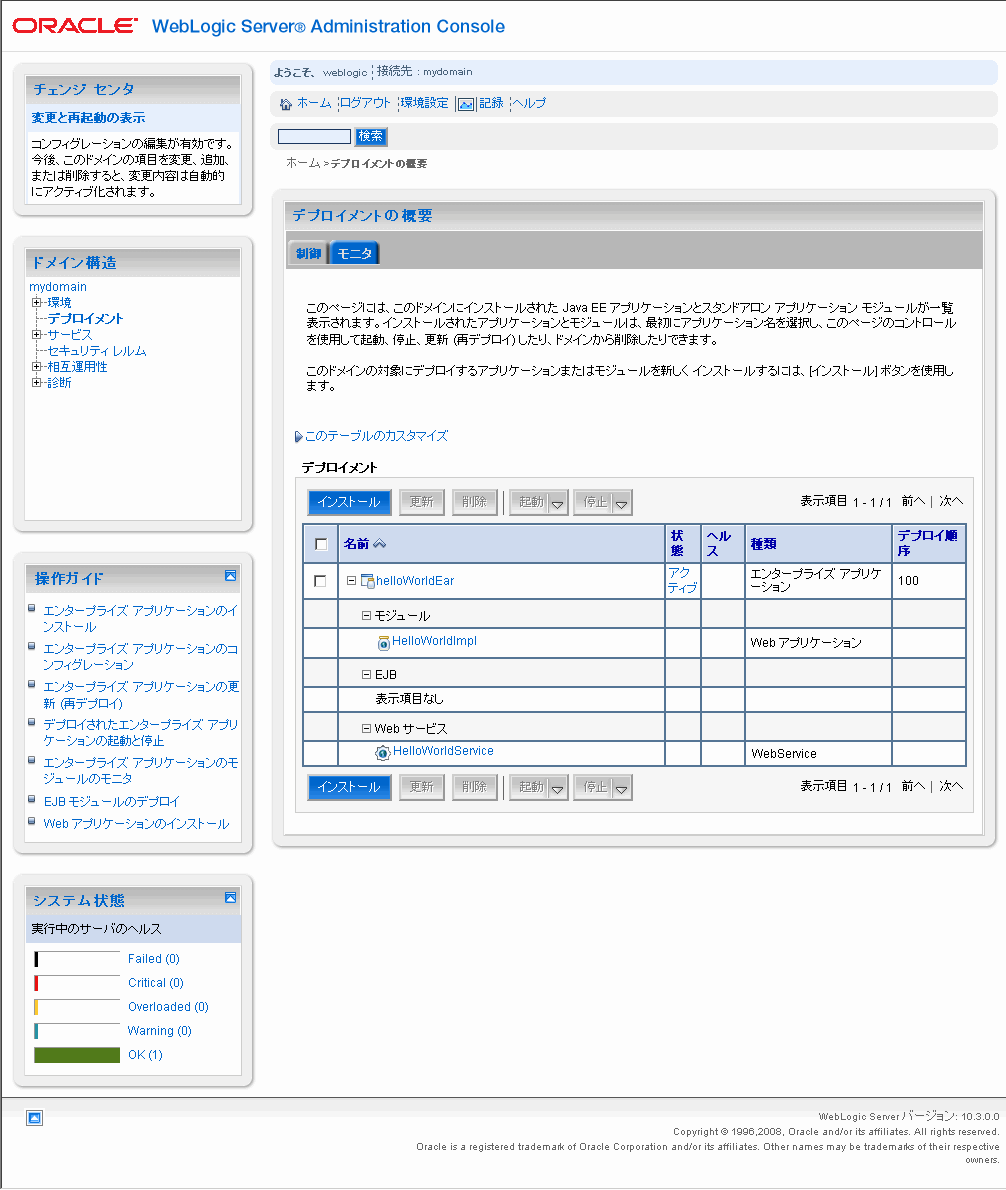This screenshot has height=1190, width=1006.
Task: Click the 名前 column sort arrow icon
Action: 380,543
